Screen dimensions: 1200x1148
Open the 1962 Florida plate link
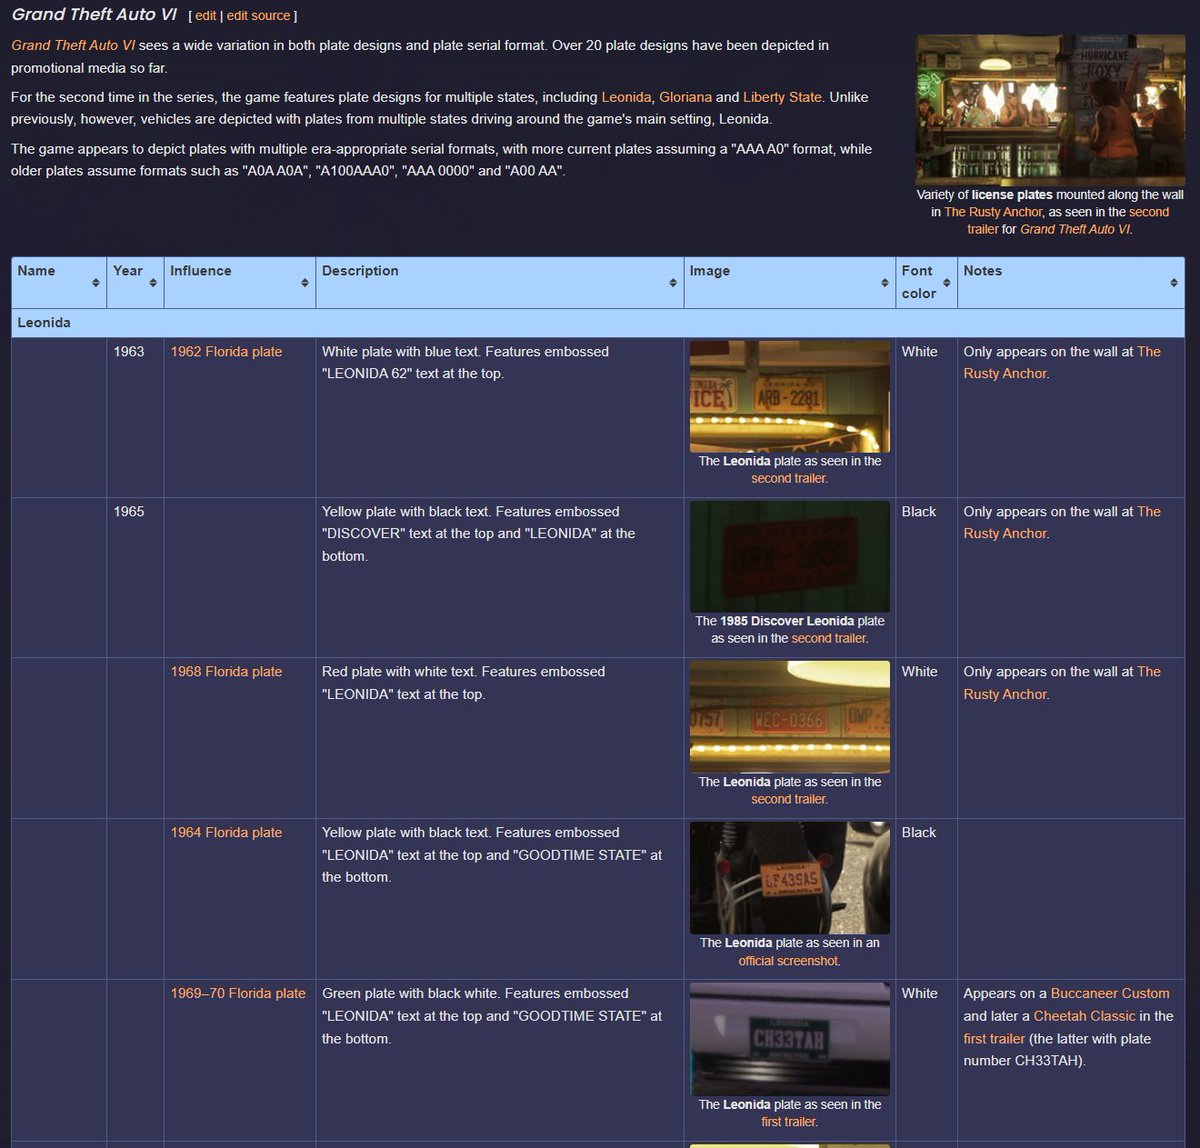click(x=226, y=351)
